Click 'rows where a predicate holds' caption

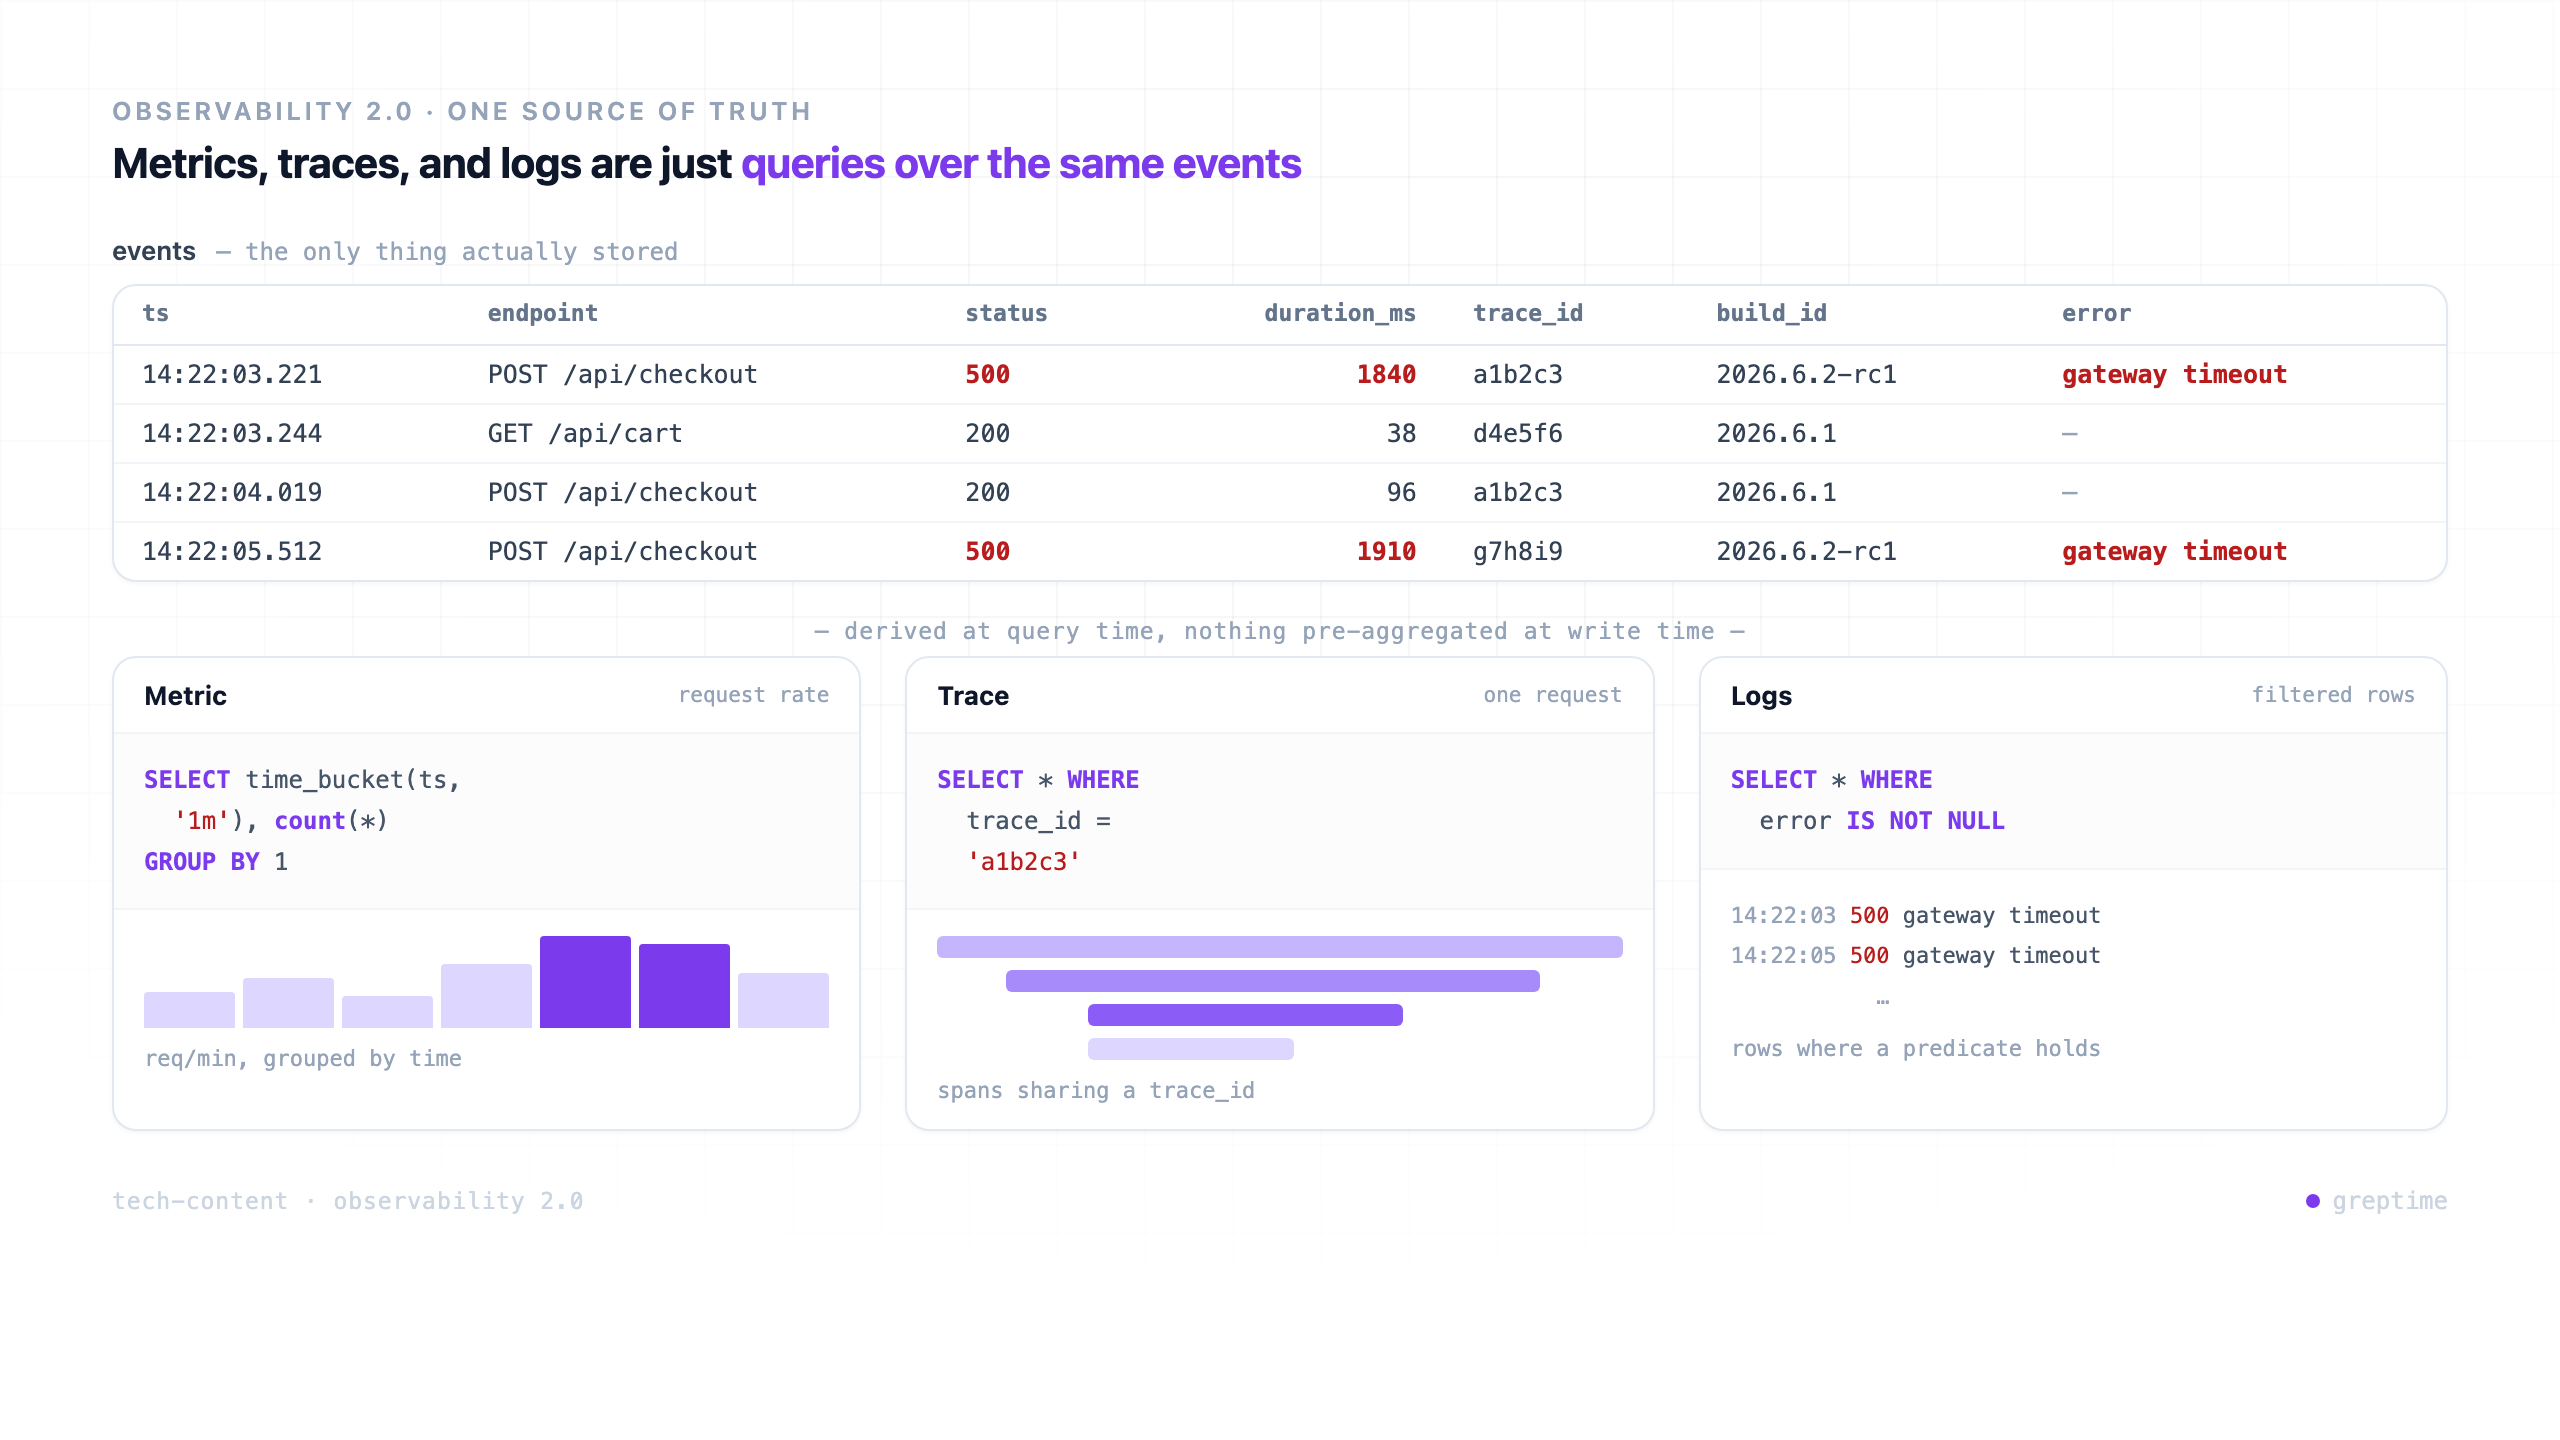(1916, 1048)
